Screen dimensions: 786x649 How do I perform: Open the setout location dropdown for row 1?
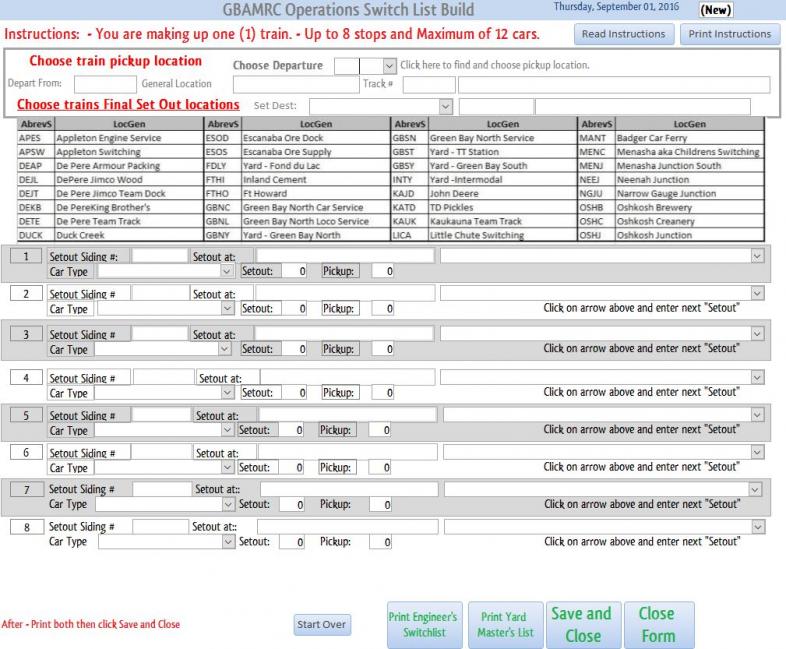coord(757,256)
